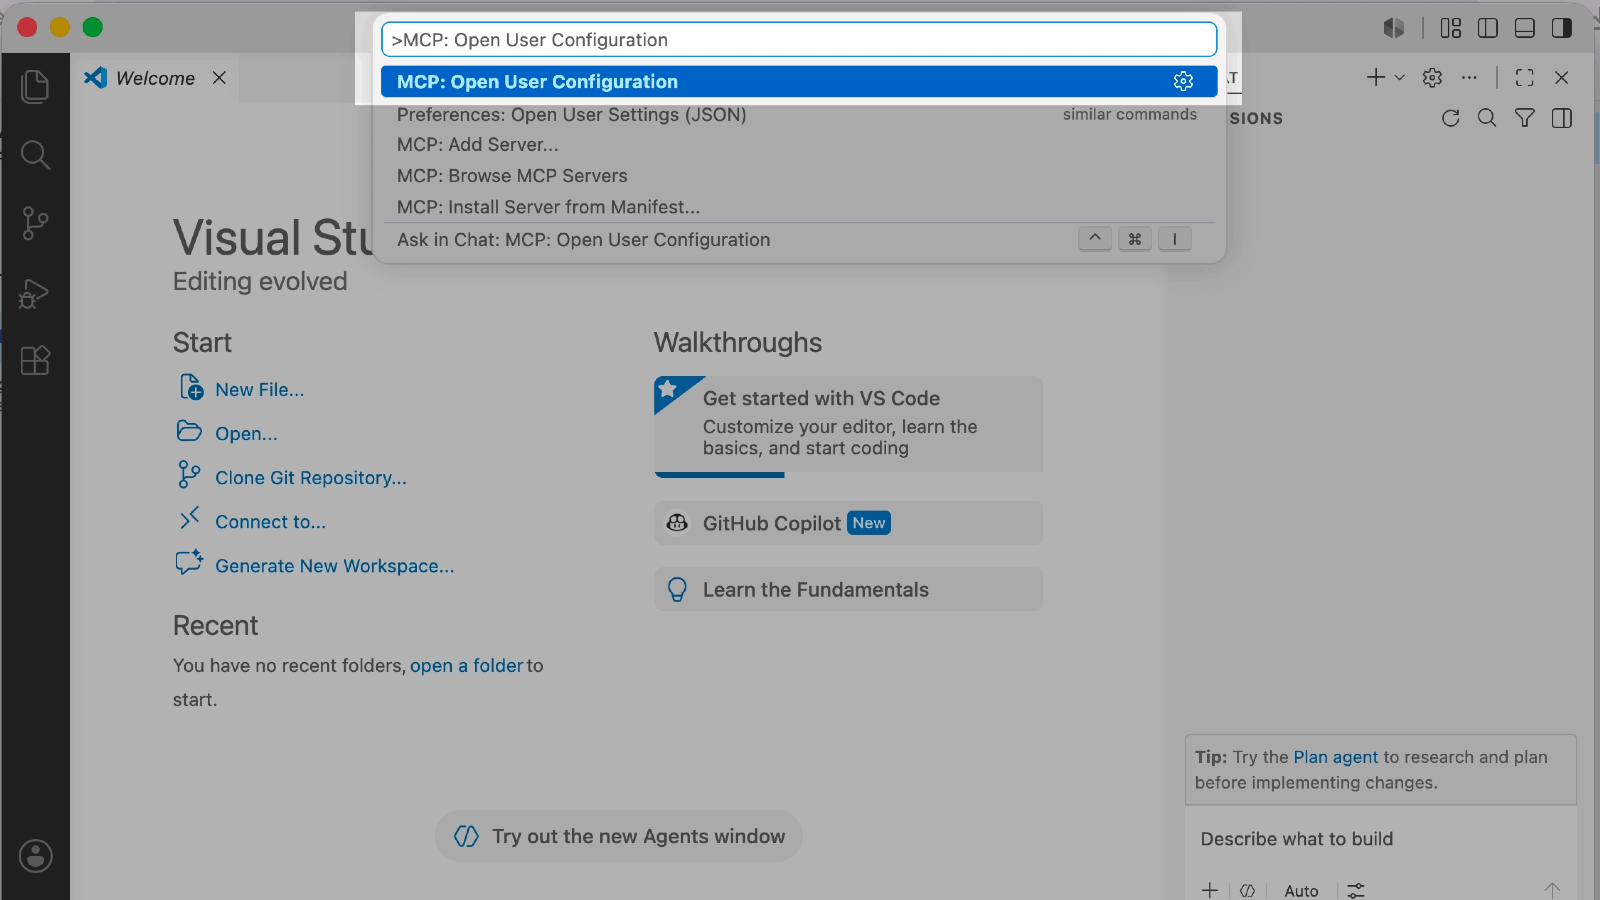Open the Plan agent link

[1336, 757]
